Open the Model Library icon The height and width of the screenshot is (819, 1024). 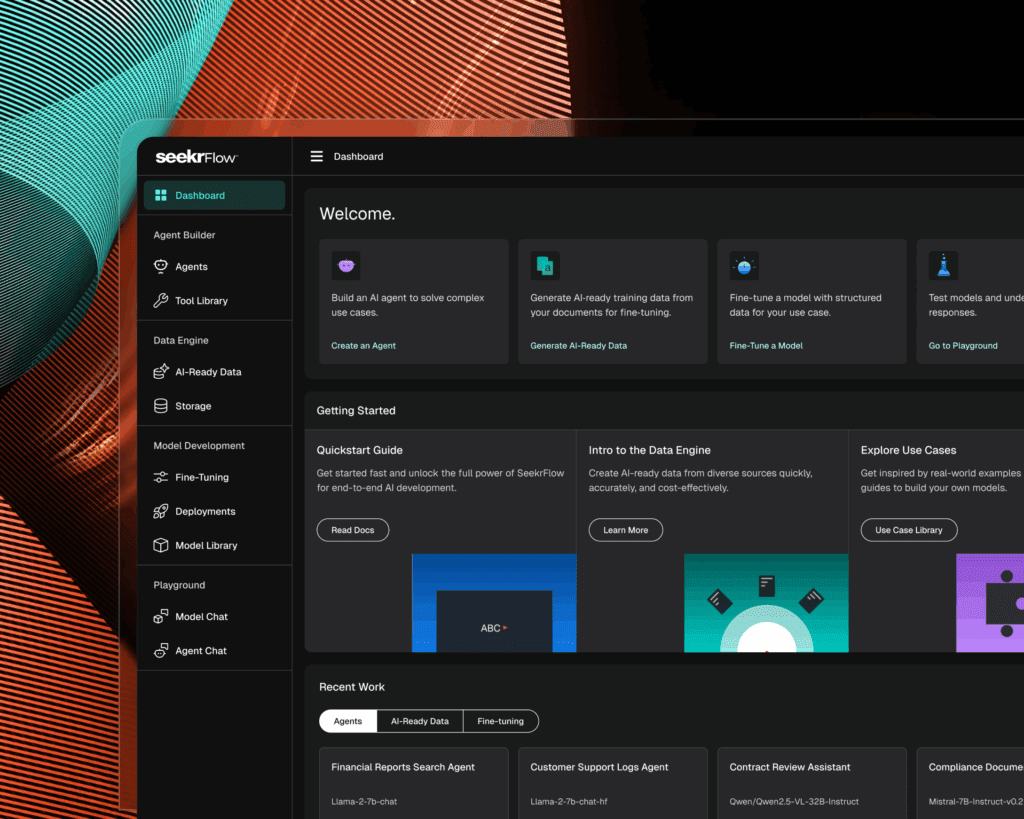pyautogui.click(x=161, y=545)
